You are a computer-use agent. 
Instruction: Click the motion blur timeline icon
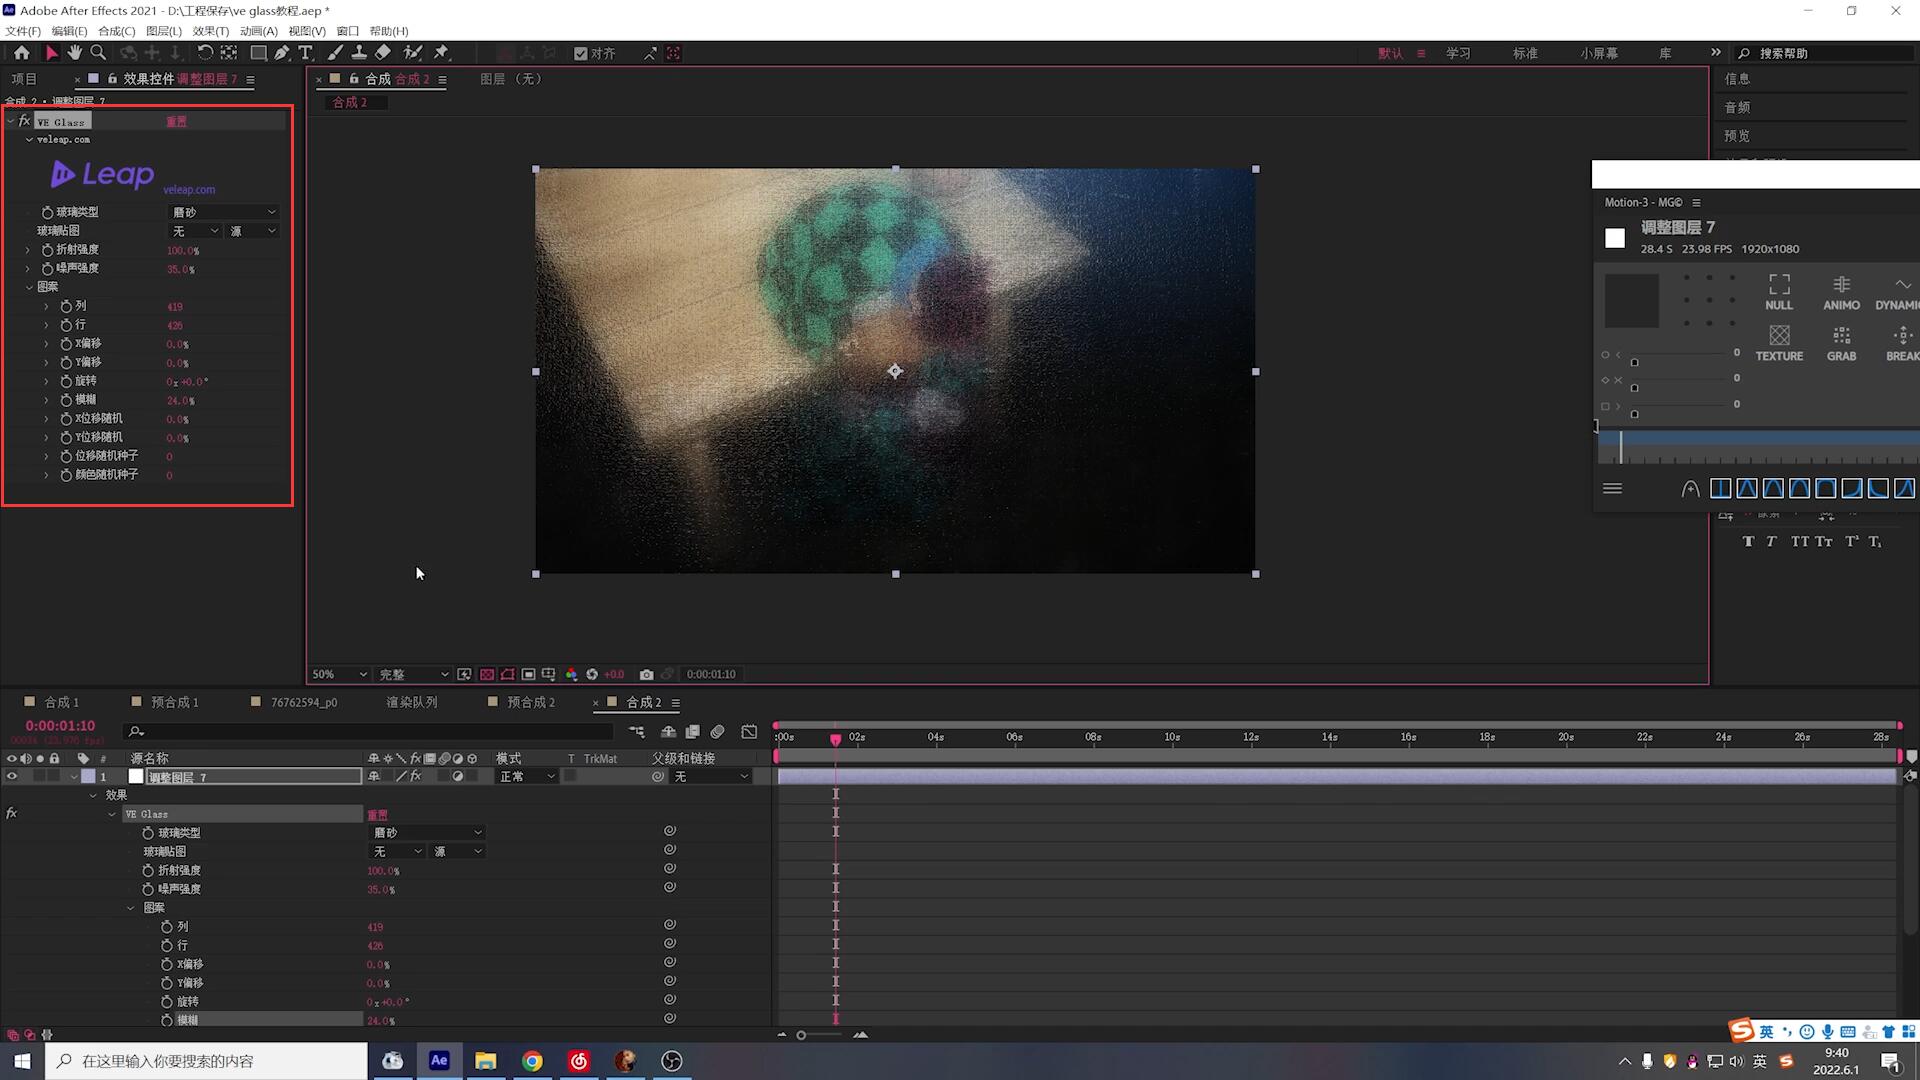pos(717,732)
